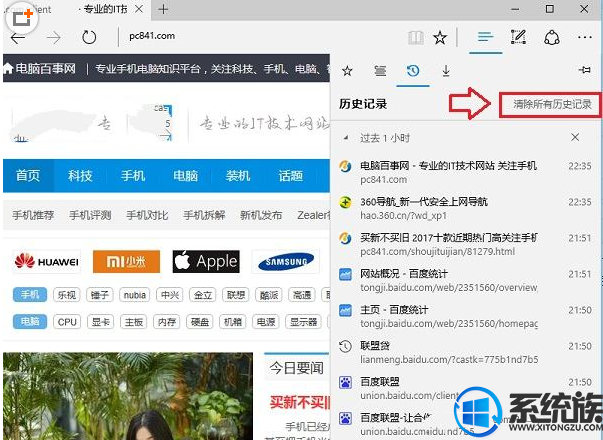Click the Samsung brand logo

(x=286, y=262)
